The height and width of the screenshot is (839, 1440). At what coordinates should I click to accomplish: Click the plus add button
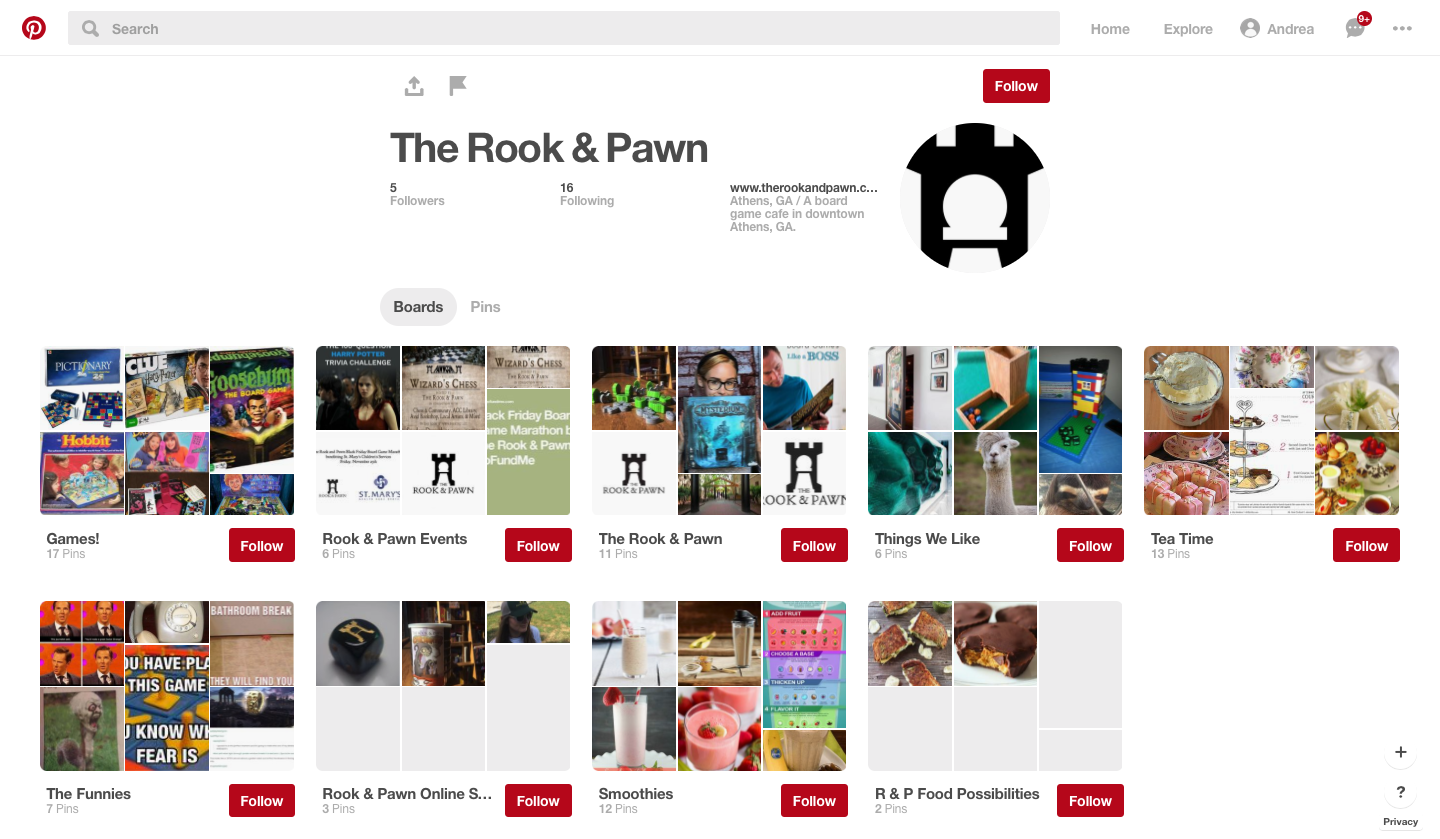(x=1400, y=752)
